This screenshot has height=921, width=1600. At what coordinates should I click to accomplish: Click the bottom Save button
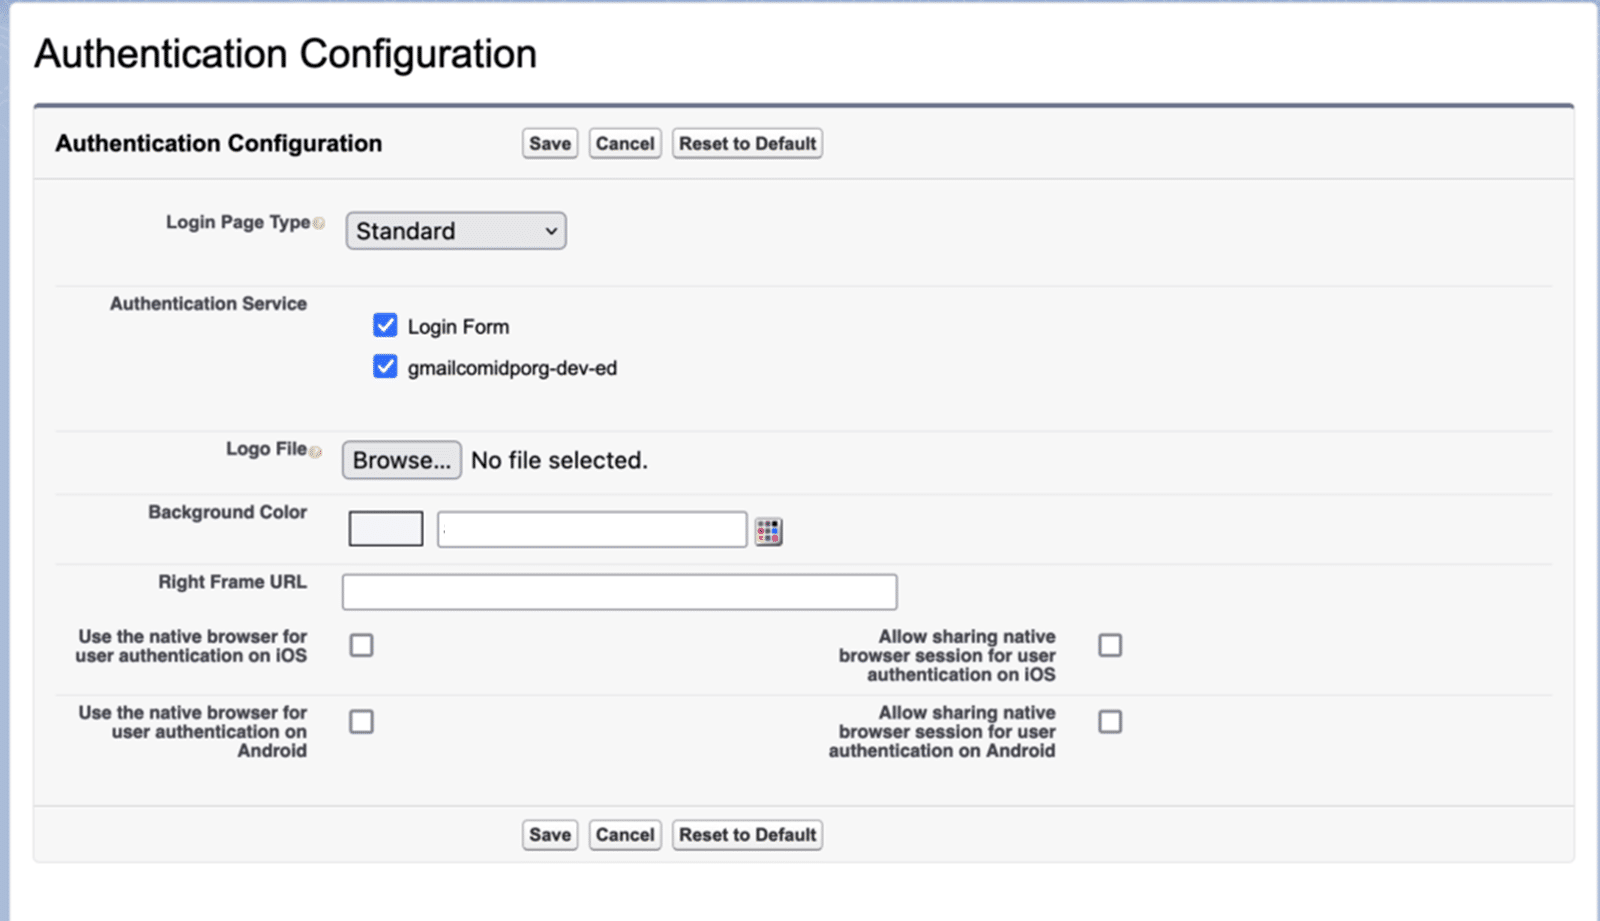tap(550, 835)
